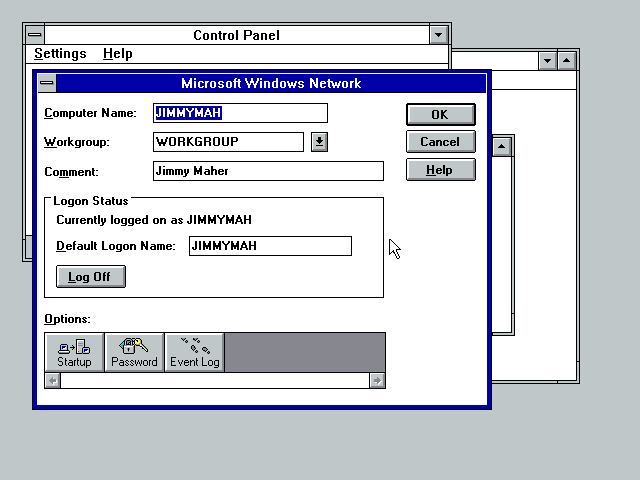The image size is (640, 480).
Task: Log Off the current user
Action: 91,277
